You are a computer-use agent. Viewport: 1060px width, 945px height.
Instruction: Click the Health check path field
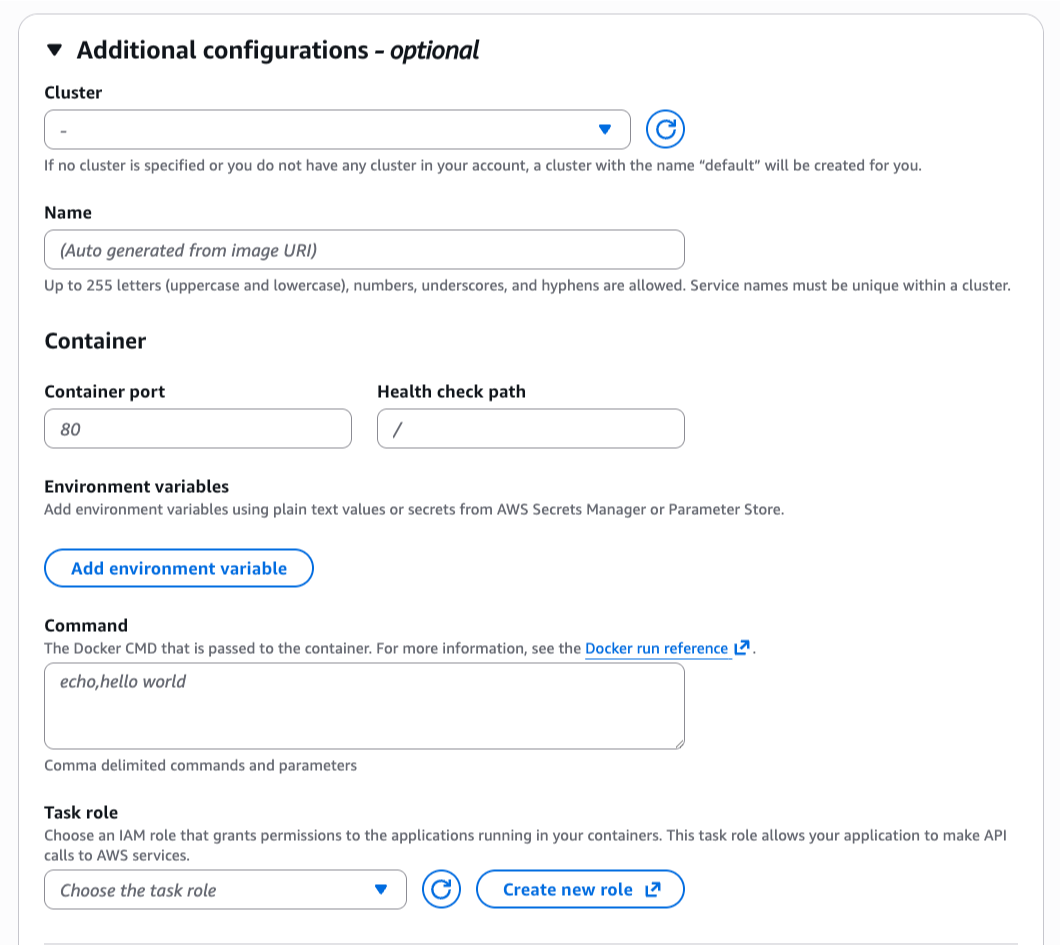(530, 429)
